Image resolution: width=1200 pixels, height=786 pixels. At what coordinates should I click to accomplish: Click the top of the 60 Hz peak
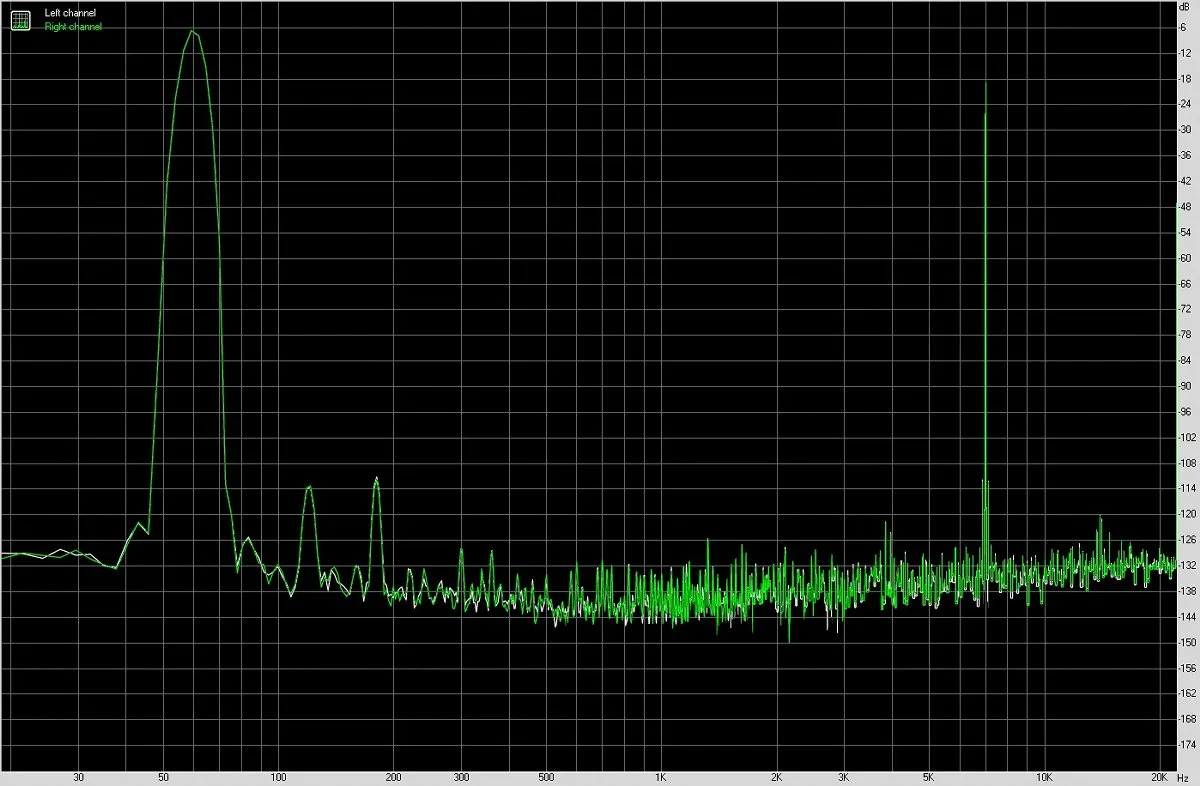click(x=191, y=31)
